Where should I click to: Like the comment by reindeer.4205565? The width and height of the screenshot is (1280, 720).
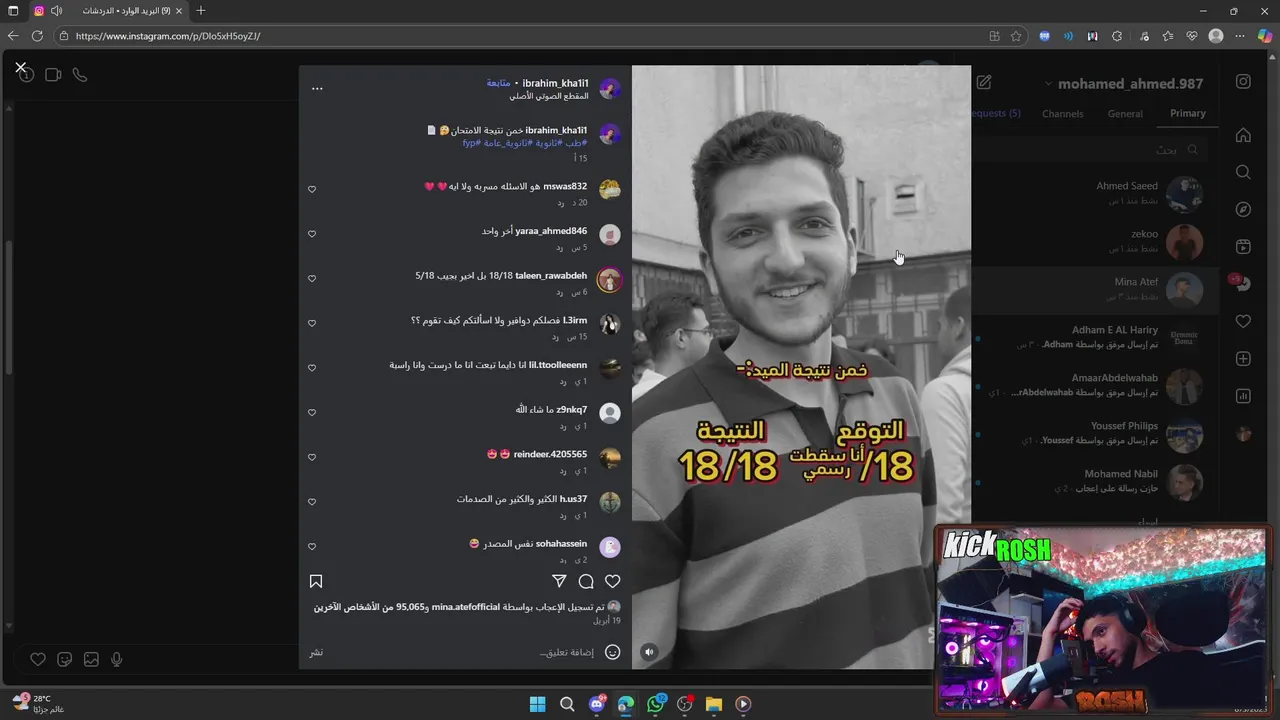click(312, 457)
